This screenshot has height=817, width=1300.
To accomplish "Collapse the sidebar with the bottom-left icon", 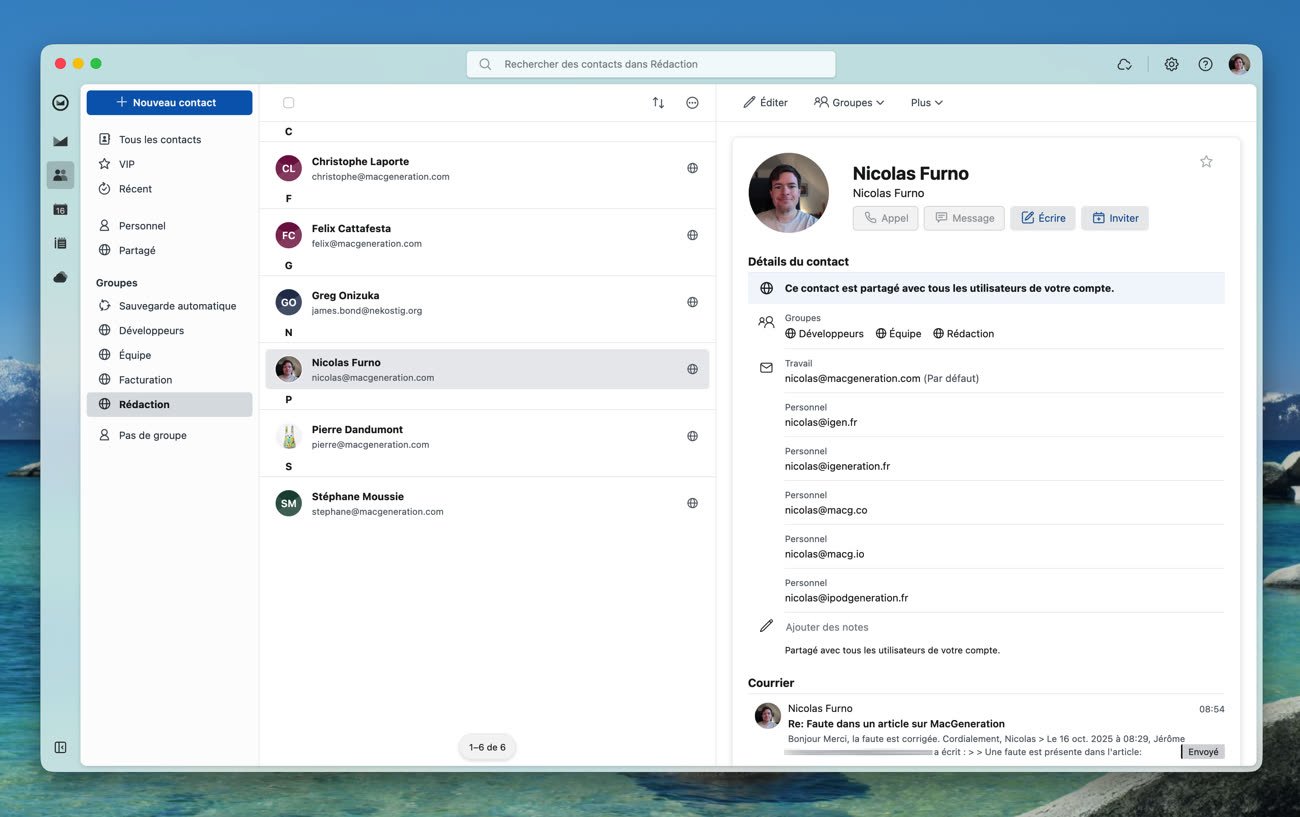I will tap(60, 747).
